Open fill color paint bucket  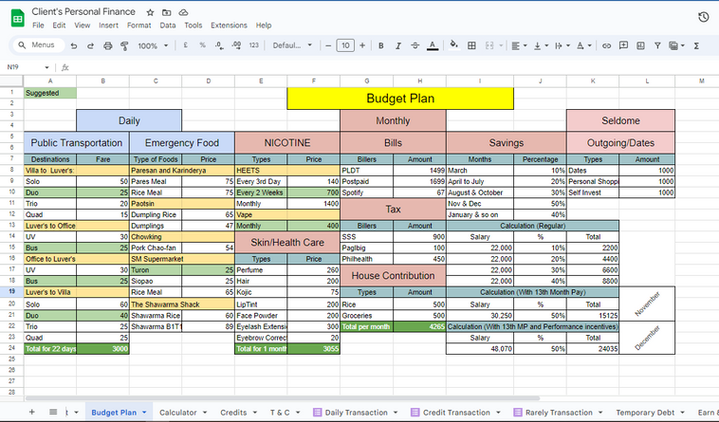click(454, 45)
